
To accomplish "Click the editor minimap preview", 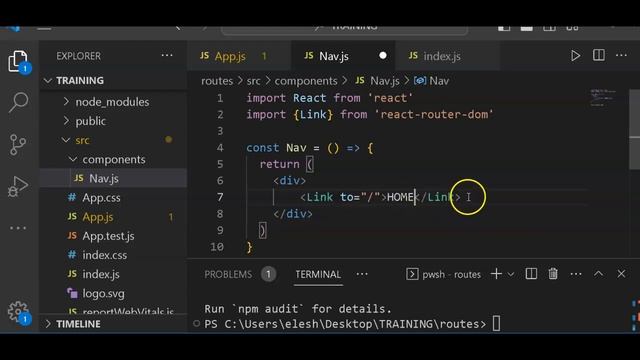I will [603, 98].
